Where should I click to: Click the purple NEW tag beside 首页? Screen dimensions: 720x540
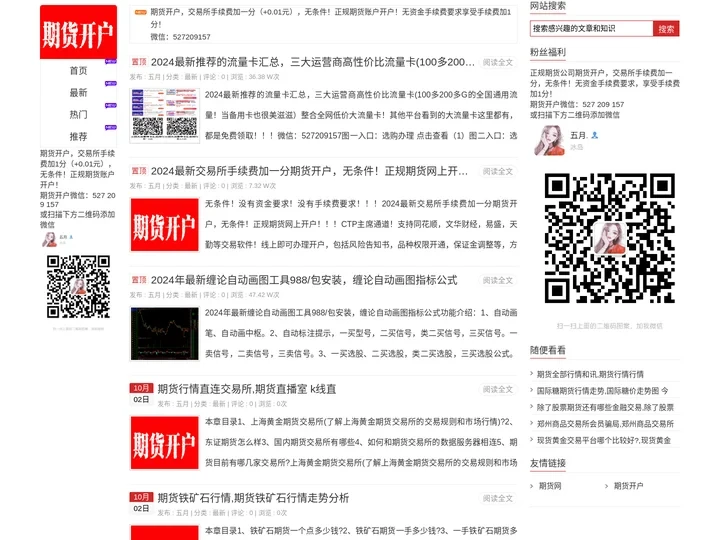(111, 61)
